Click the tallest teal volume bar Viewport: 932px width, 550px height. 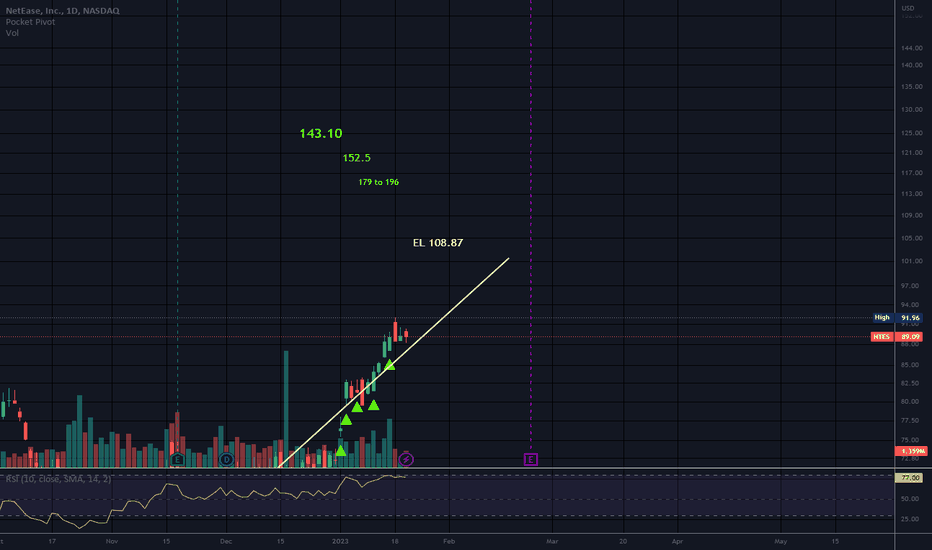(x=286, y=409)
